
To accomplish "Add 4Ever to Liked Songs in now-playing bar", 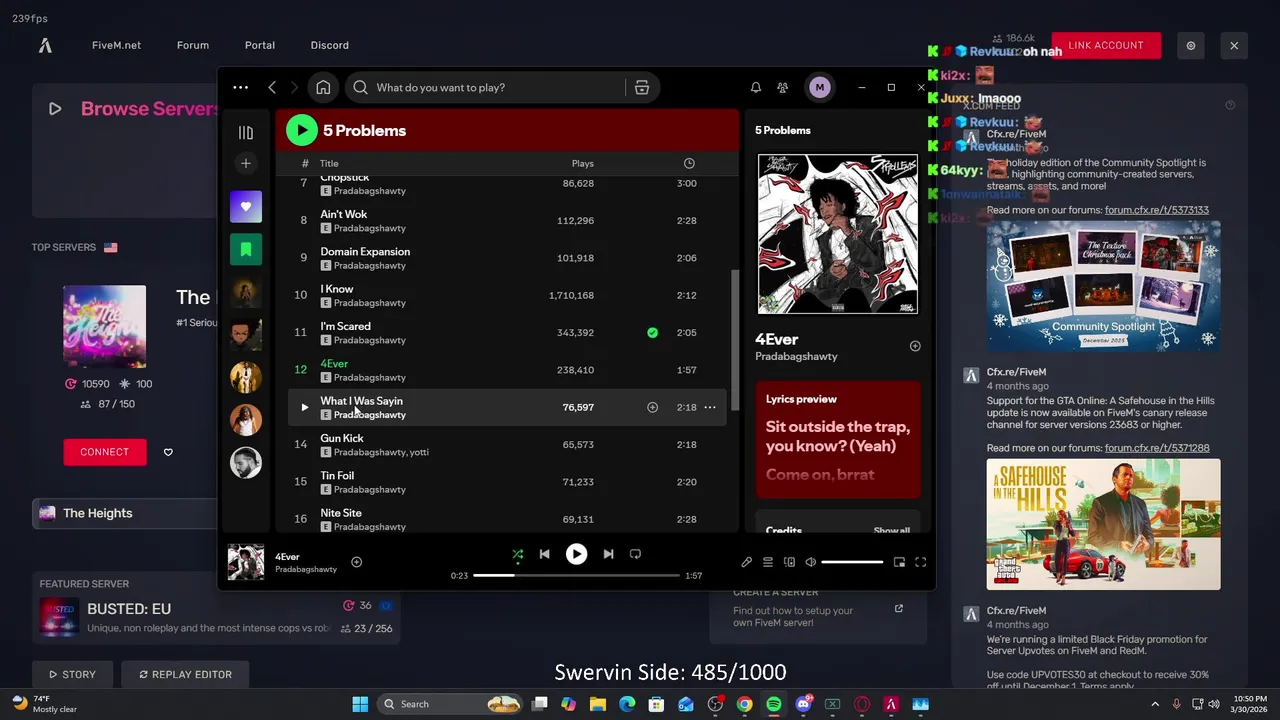I will (357, 562).
